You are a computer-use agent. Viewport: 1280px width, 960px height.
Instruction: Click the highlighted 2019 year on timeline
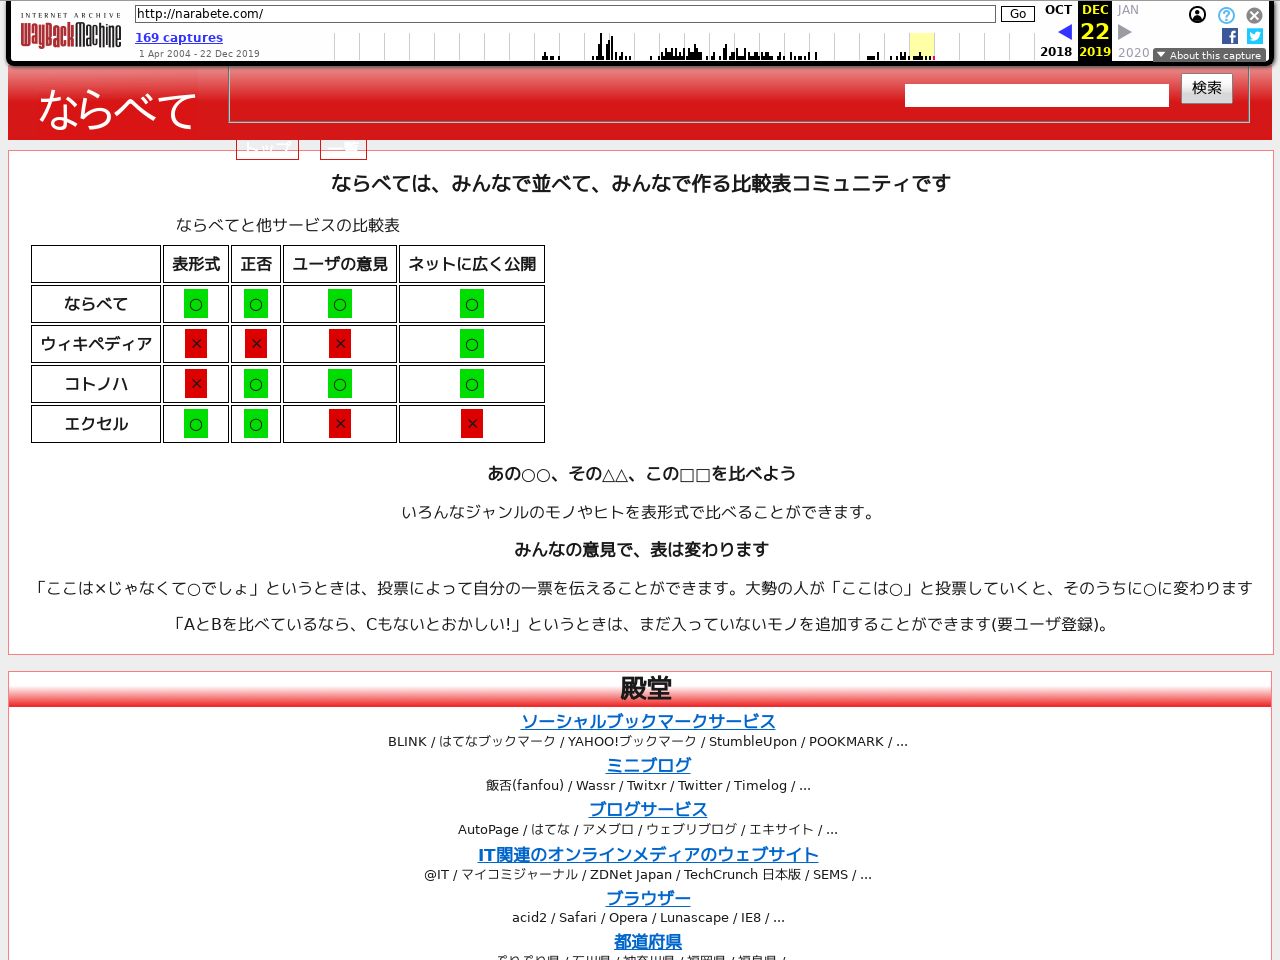point(921,46)
